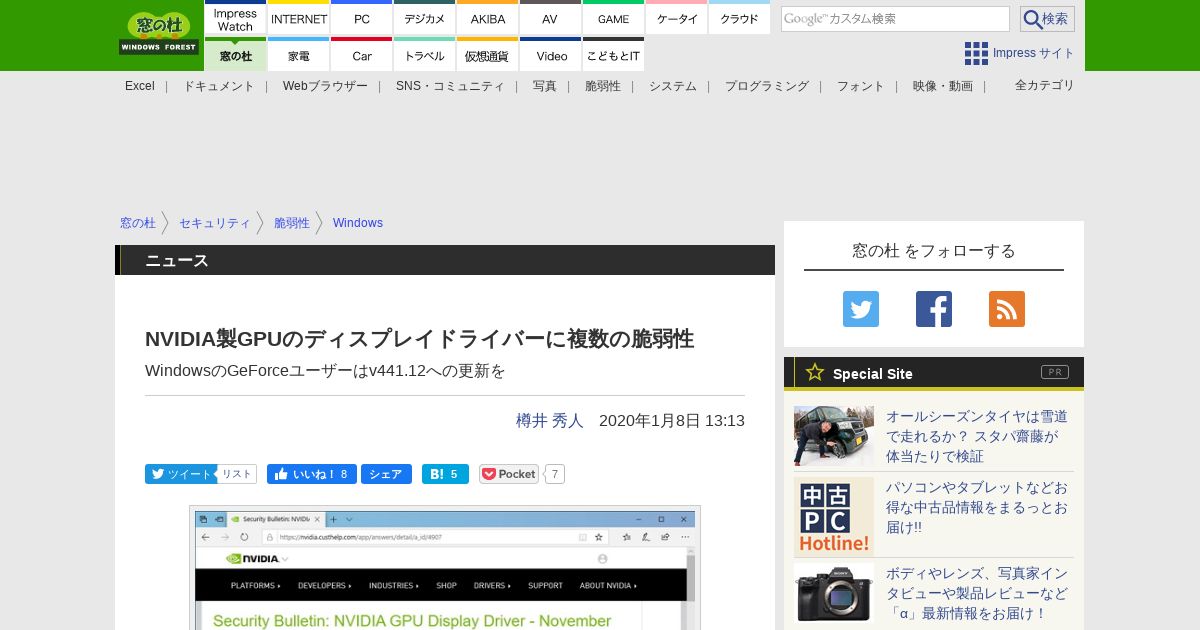Go to the SNS・コミュニティ category
The width and height of the screenshot is (1200, 630).
pyautogui.click(x=450, y=86)
